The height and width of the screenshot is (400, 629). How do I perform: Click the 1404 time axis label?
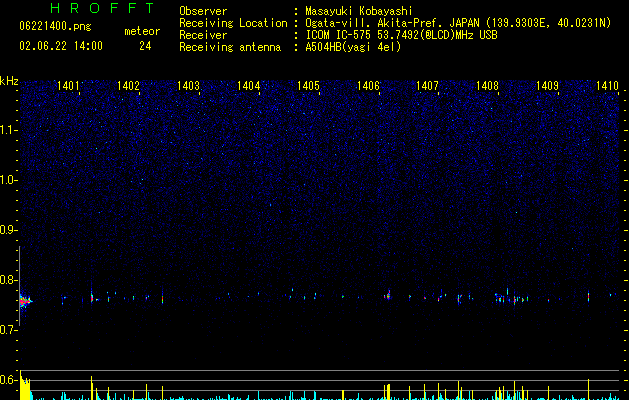(x=248, y=85)
